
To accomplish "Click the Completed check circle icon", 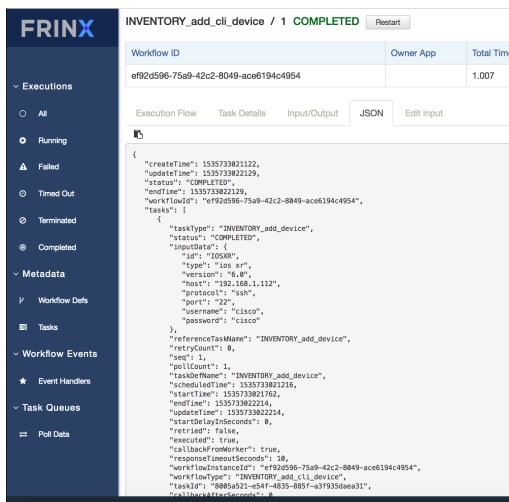I will coord(22,247).
